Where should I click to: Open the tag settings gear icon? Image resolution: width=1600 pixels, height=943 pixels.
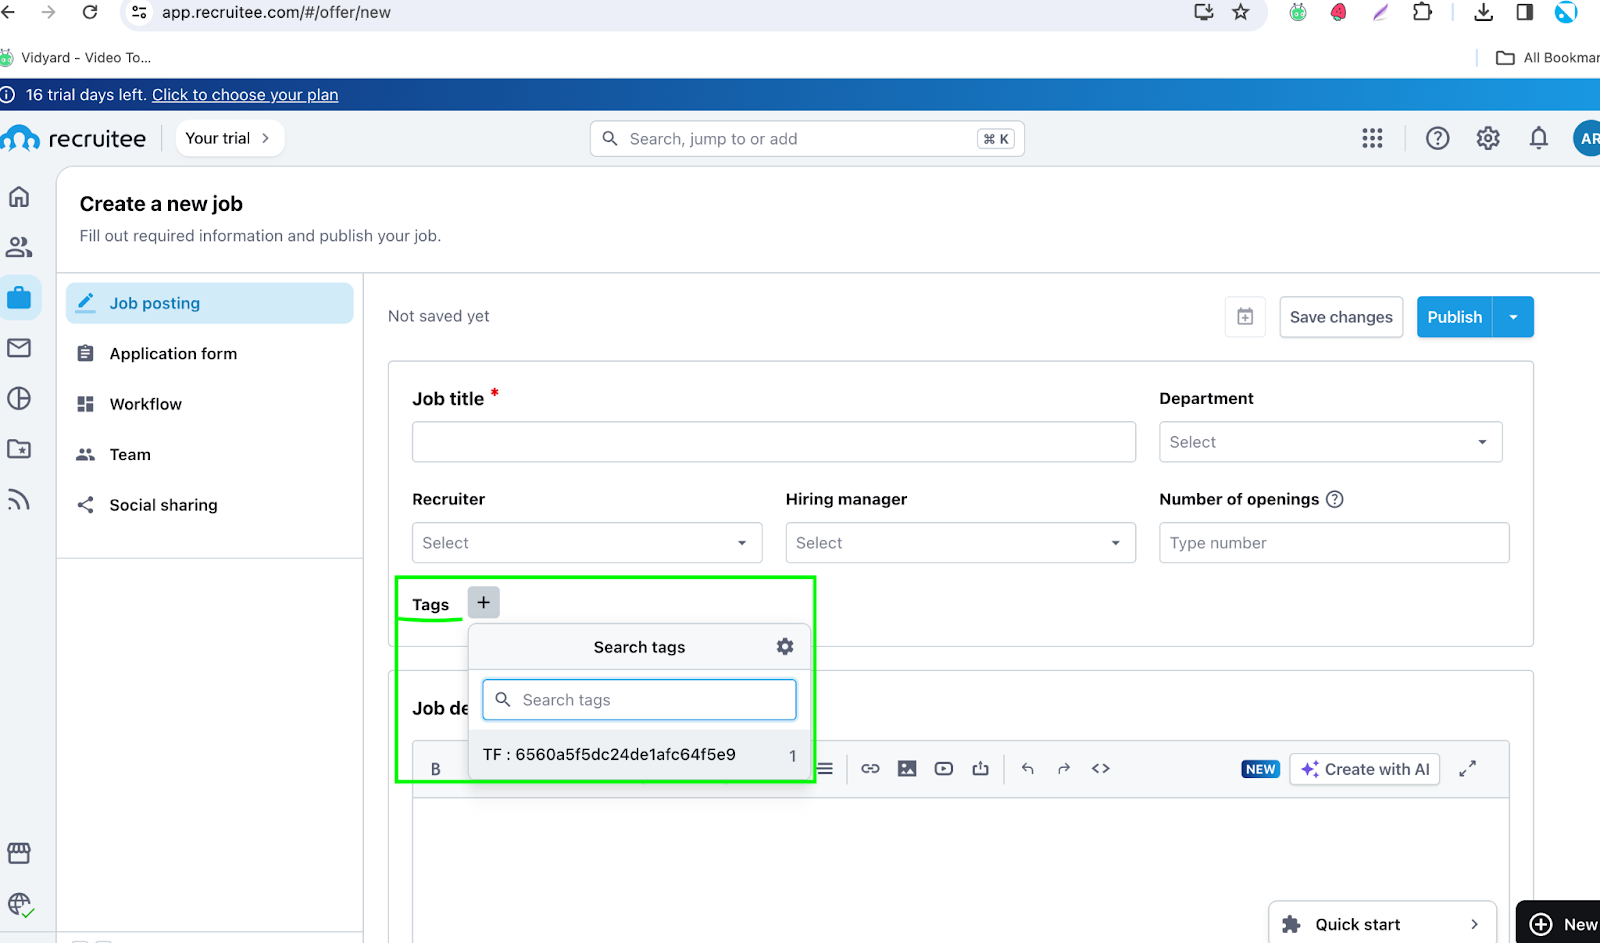785,647
